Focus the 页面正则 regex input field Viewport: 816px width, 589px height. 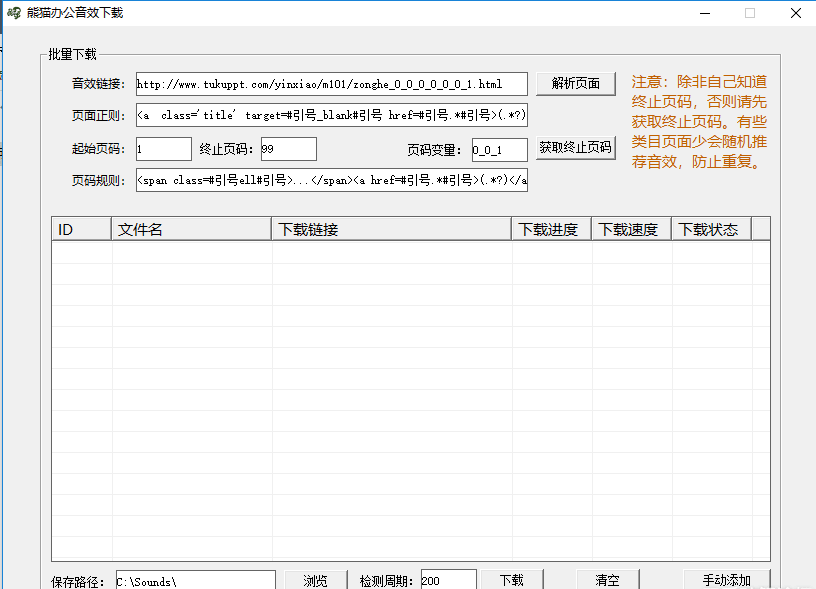click(332, 115)
